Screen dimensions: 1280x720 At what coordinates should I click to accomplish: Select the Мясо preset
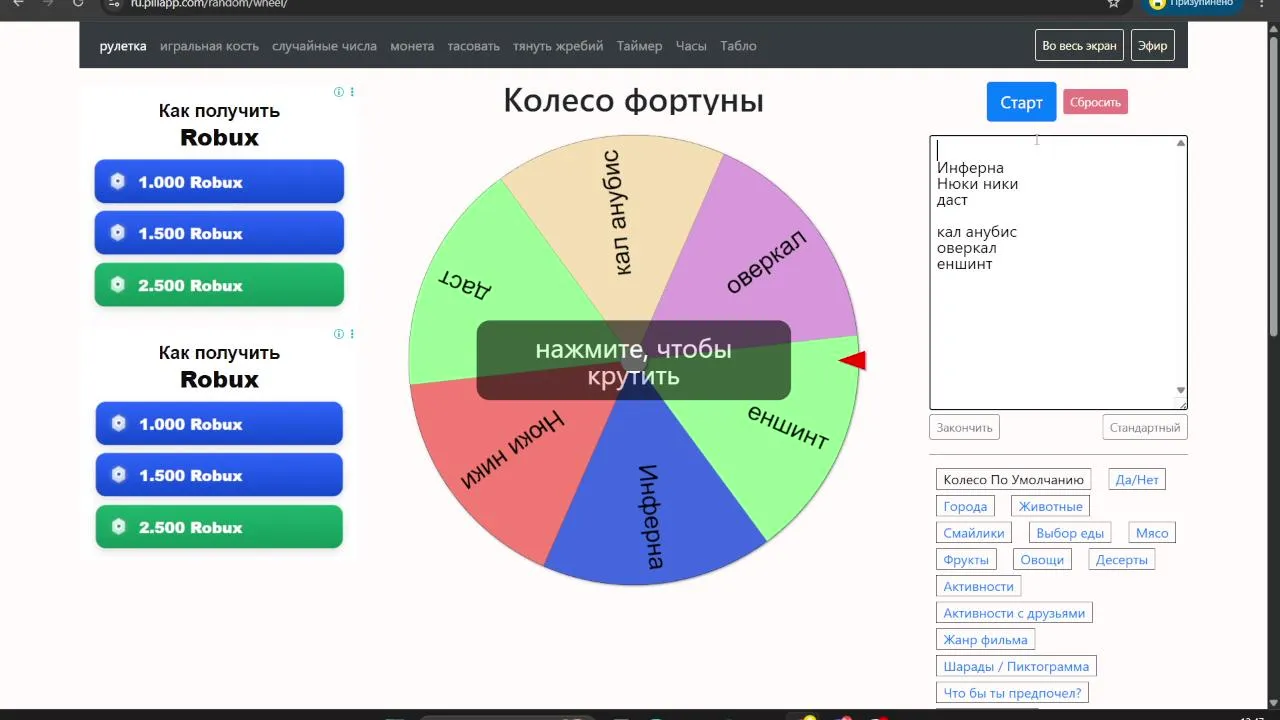(1152, 533)
